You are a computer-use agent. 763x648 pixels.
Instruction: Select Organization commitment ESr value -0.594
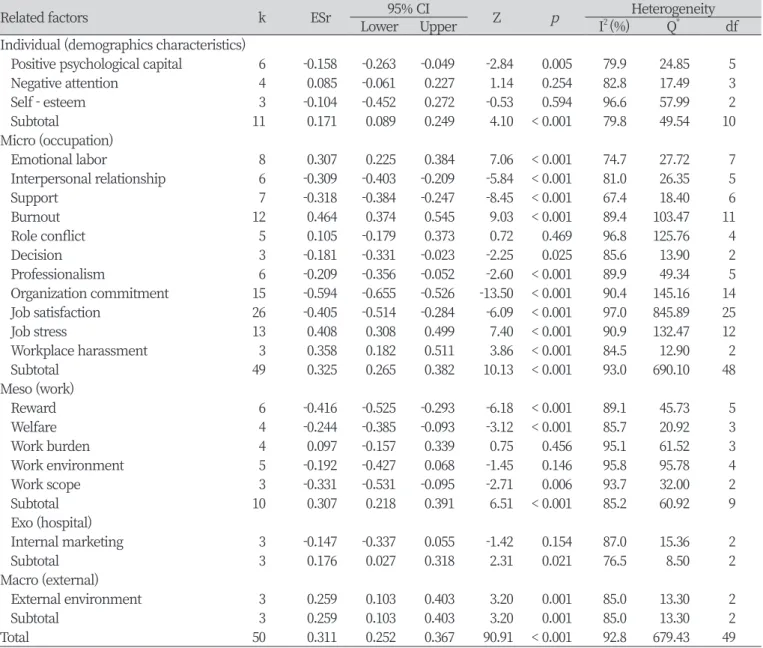point(320,293)
